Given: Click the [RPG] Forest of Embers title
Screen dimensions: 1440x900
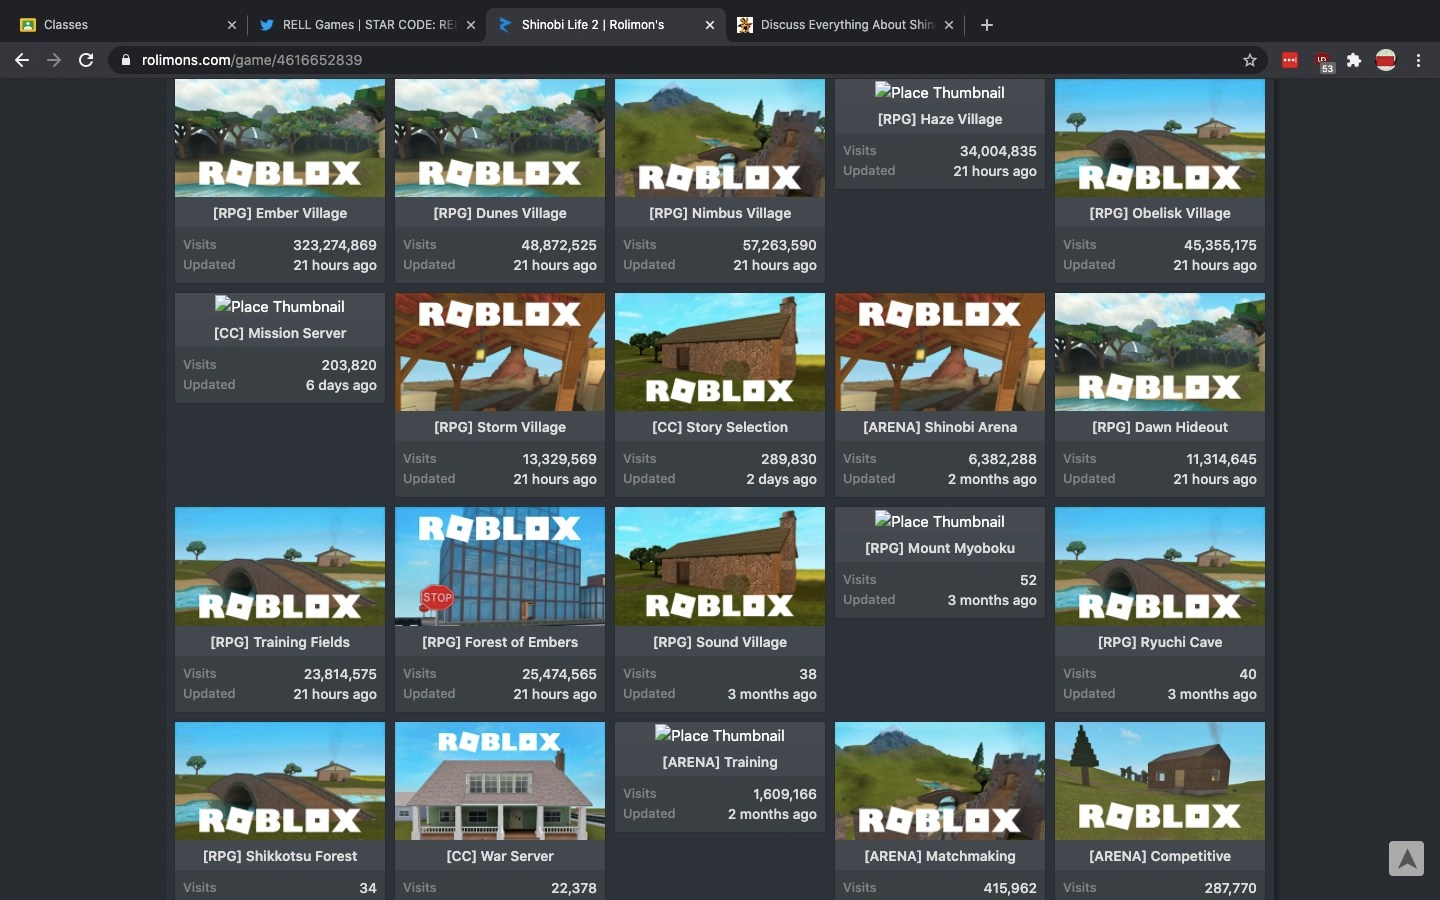Looking at the screenshot, I should (500, 642).
